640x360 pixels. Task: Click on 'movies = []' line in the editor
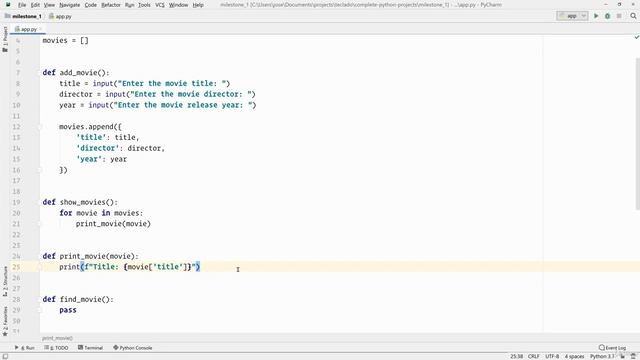[65, 40]
